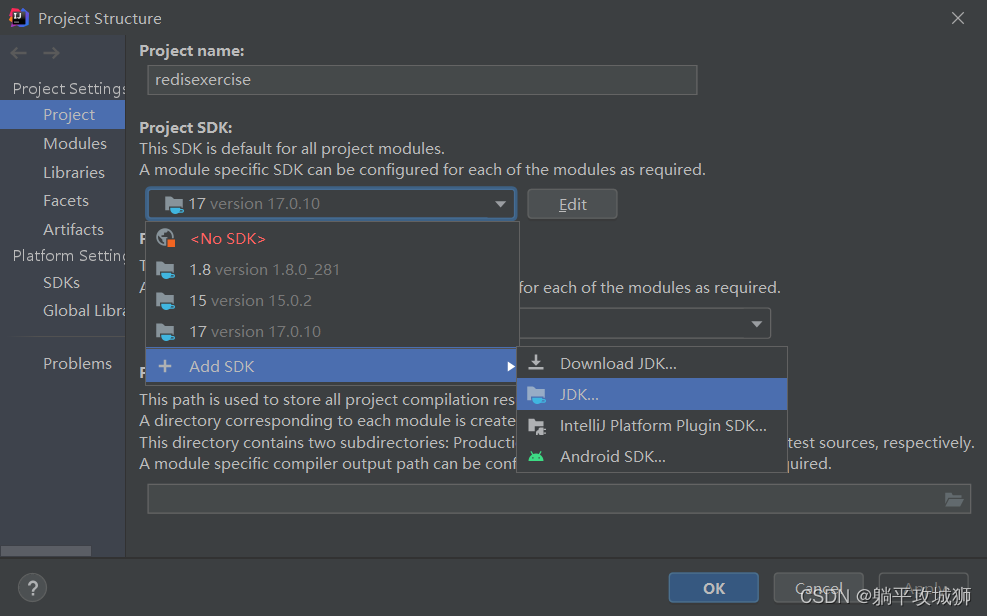Click the sidebar horizontal scrollbar
987x616 pixels.
[x=46, y=551]
